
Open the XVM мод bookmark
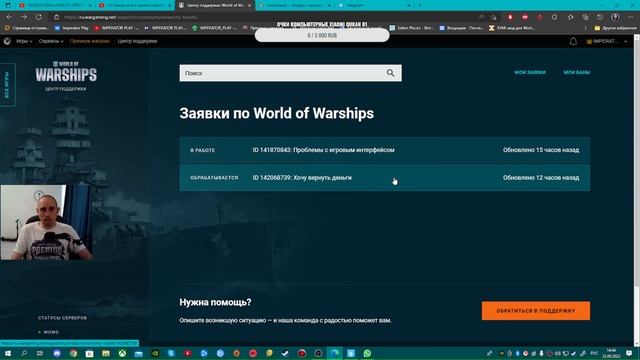point(511,28)
